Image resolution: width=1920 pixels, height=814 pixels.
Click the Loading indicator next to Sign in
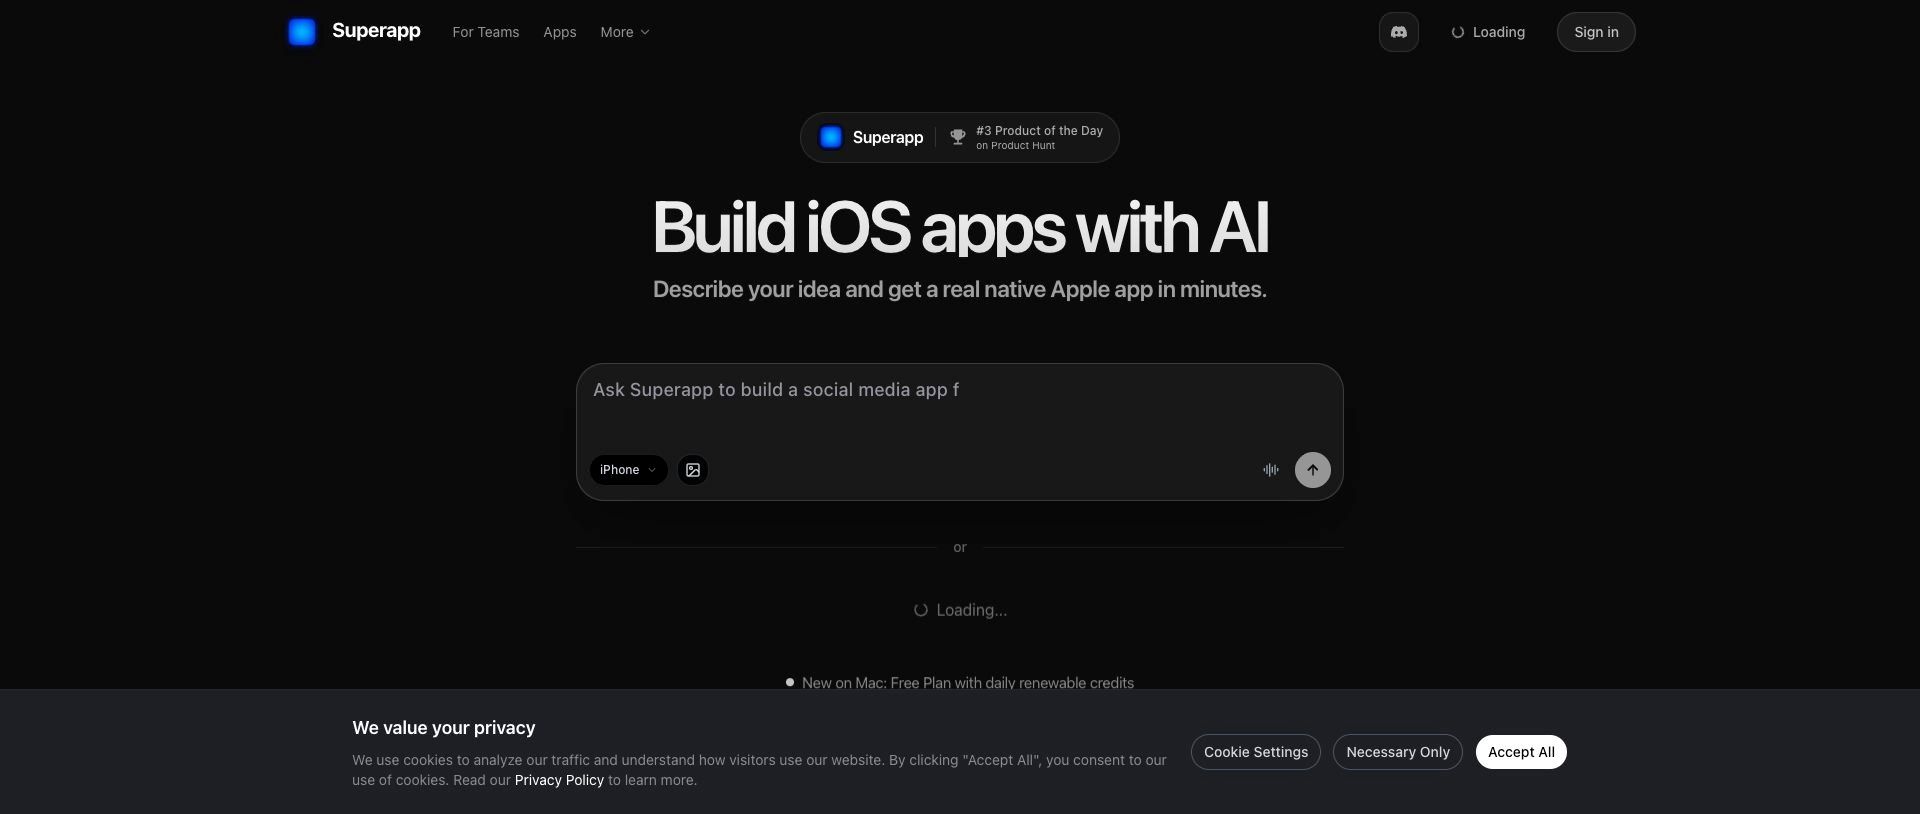click(x=1488, y=32)
